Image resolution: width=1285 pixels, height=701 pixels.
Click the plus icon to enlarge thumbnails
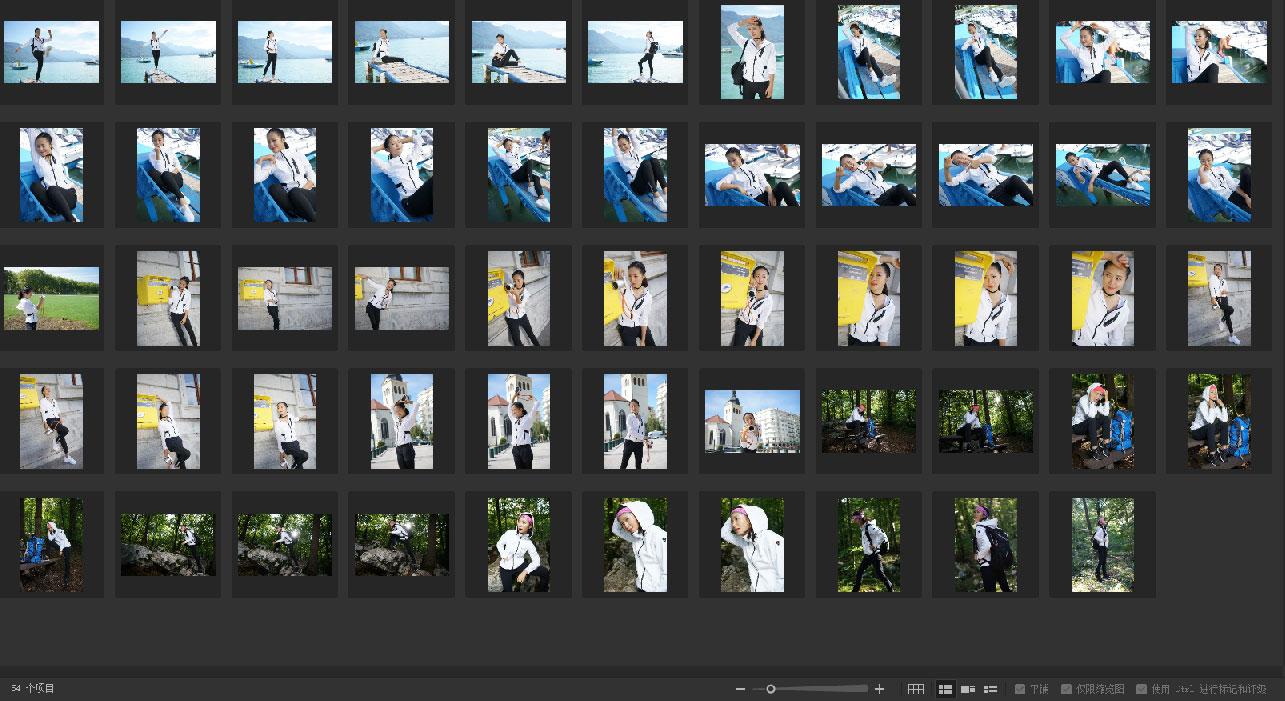click(879, 689)
